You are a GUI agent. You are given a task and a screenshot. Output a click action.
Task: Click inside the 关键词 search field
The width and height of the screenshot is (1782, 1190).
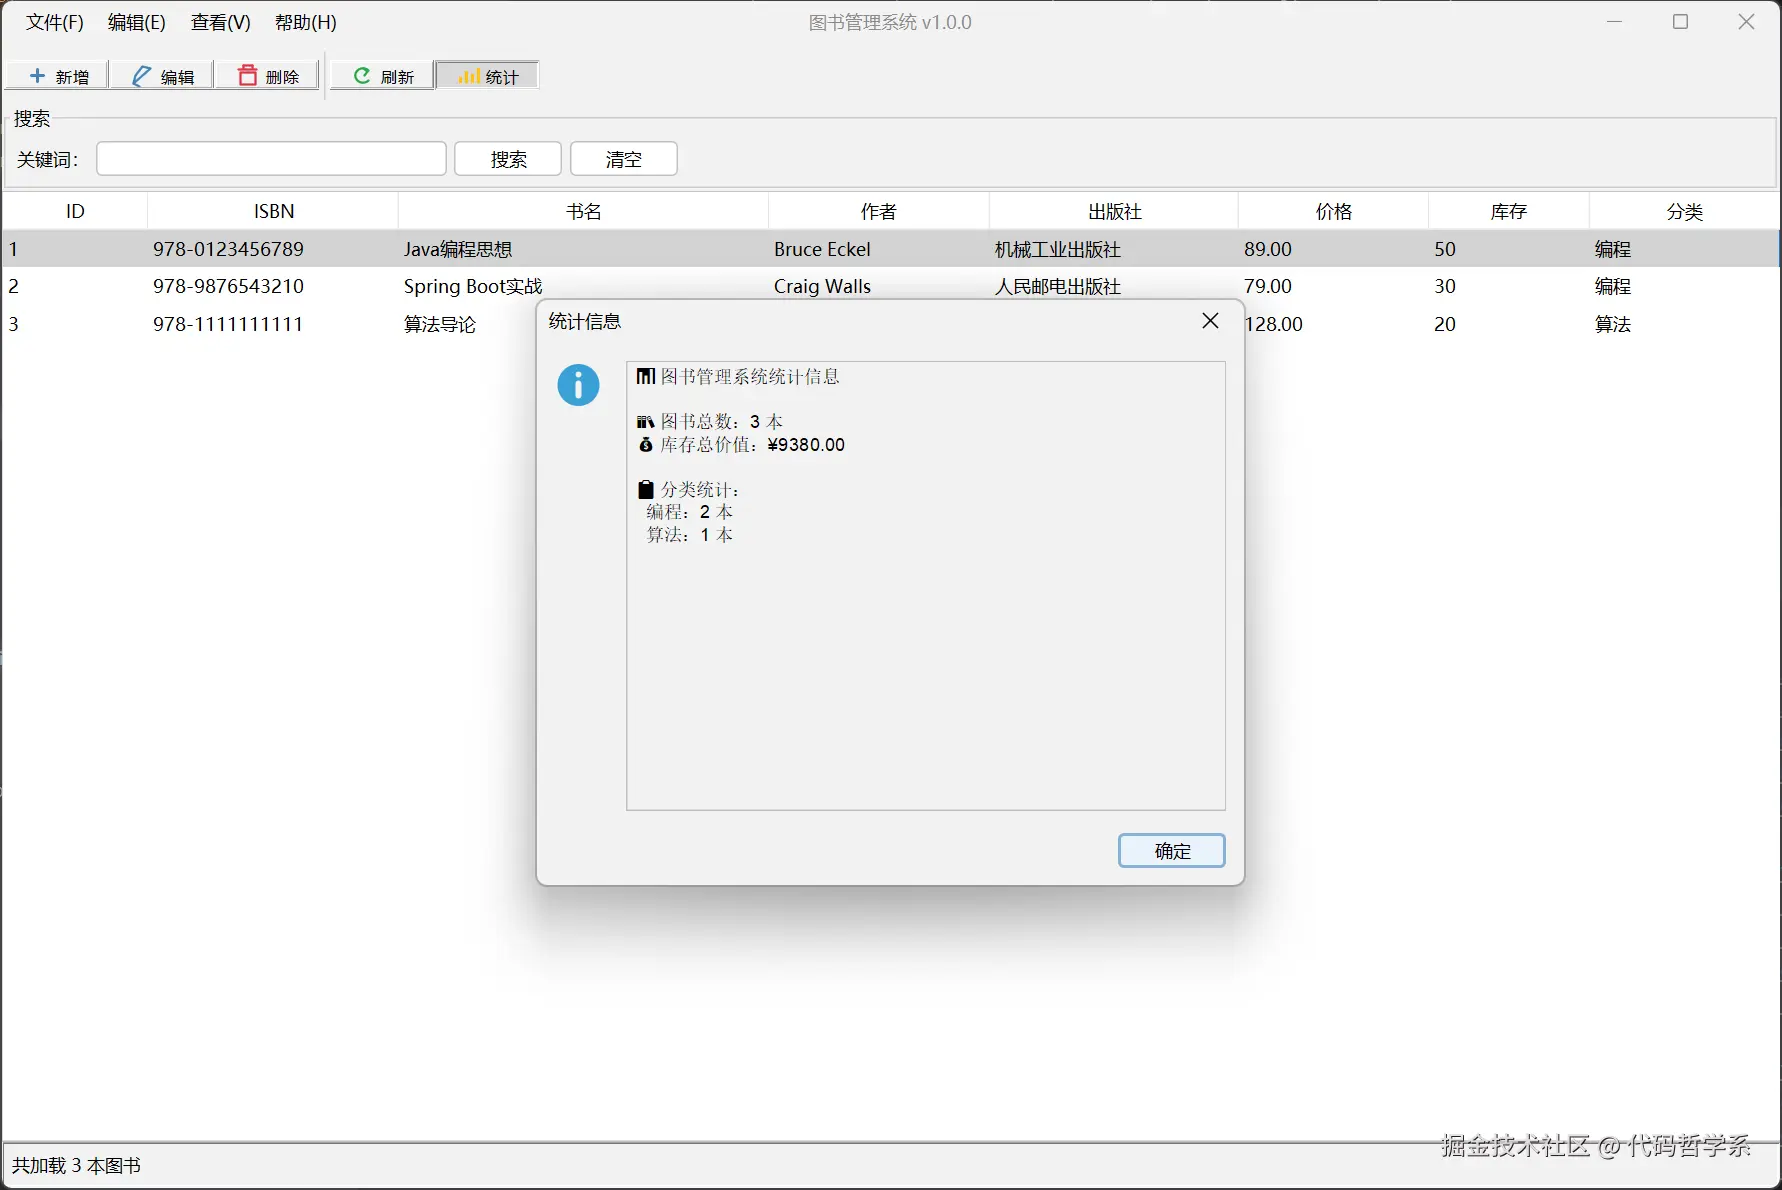tap(270, 158)
